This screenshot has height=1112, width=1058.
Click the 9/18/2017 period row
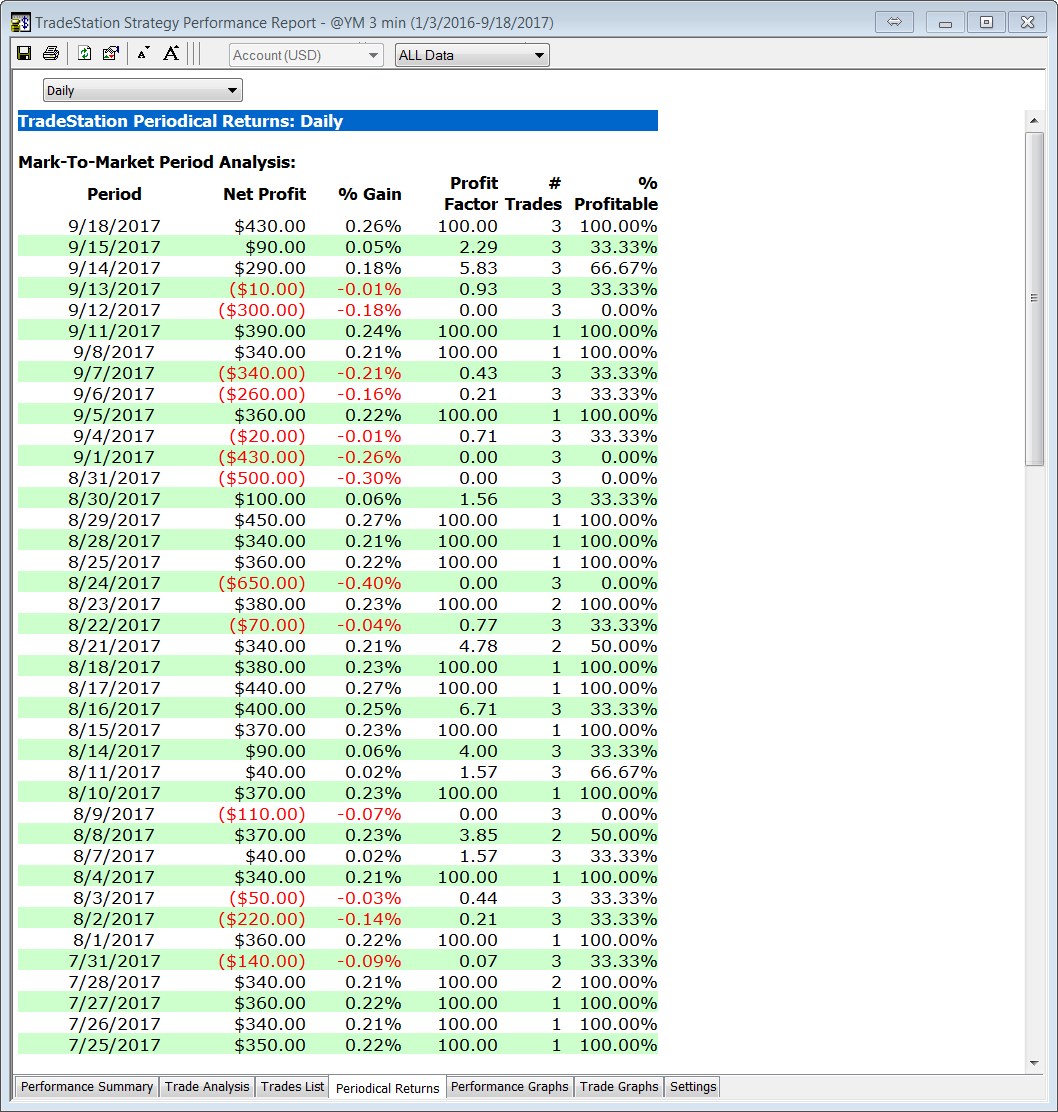tap(114, 226)
